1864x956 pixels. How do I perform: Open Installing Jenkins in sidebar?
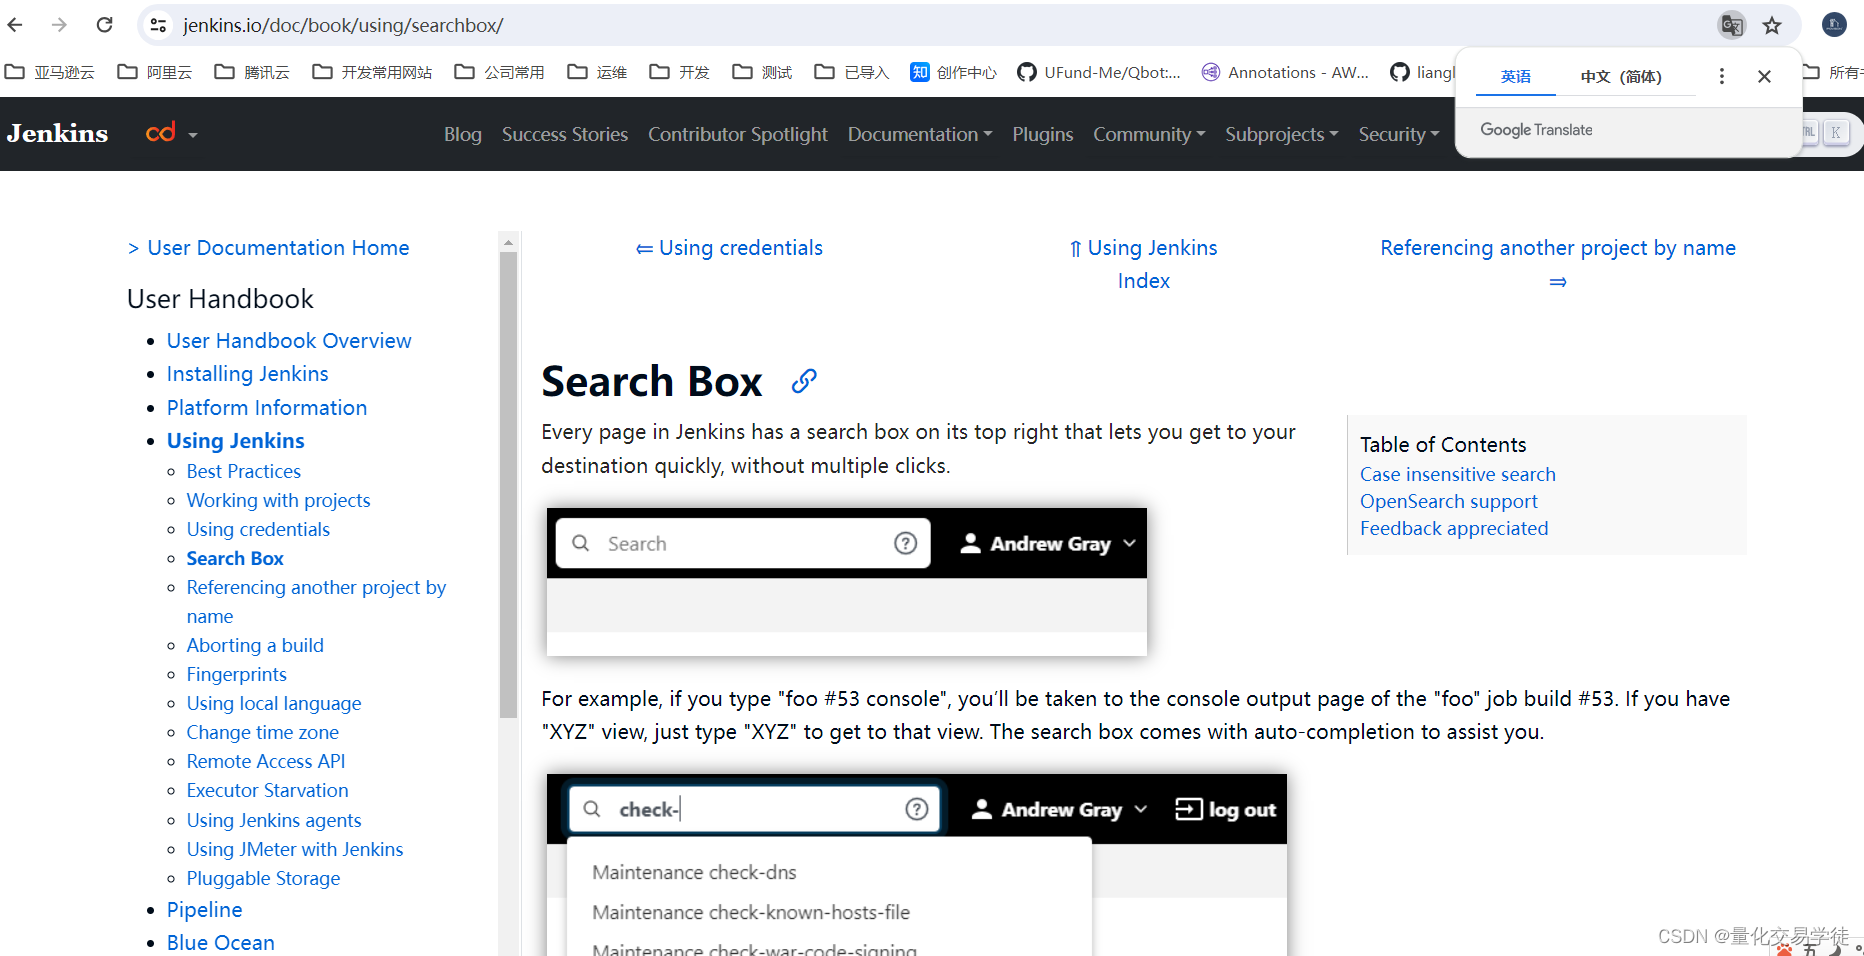coord(247,374)
